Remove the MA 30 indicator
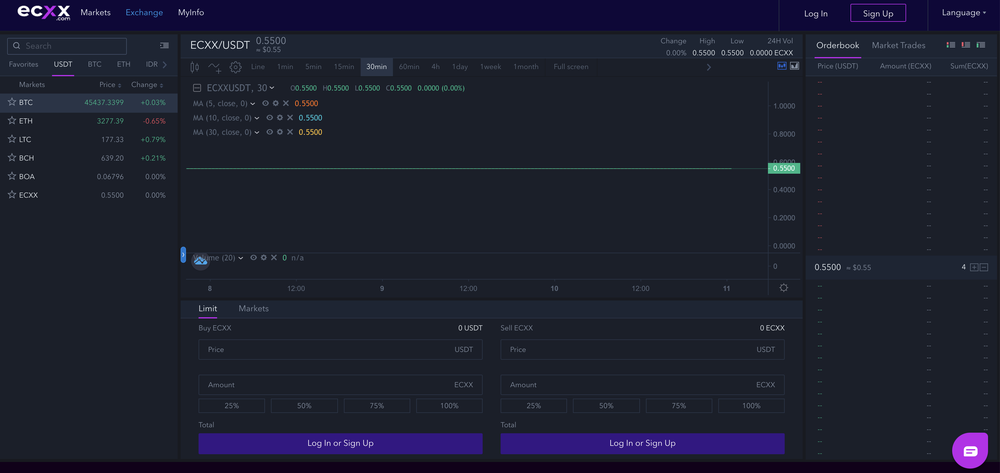 pos(290,132)
